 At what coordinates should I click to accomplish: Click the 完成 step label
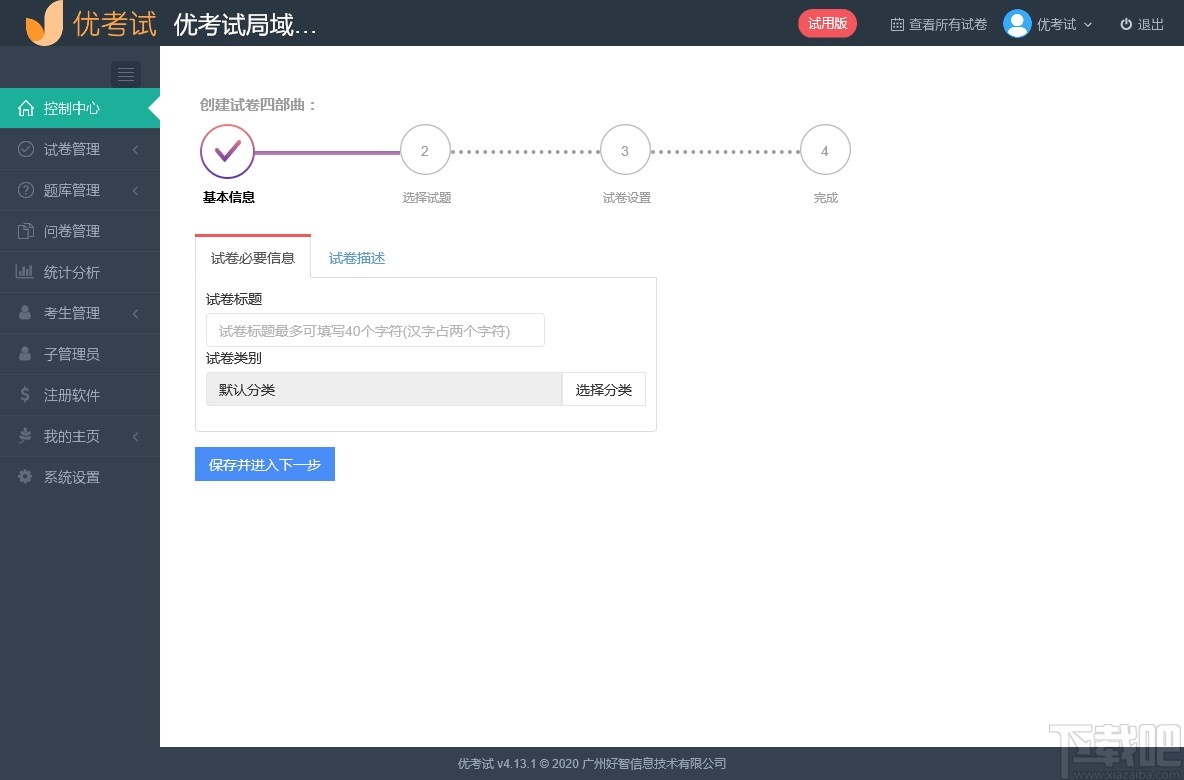825,197
